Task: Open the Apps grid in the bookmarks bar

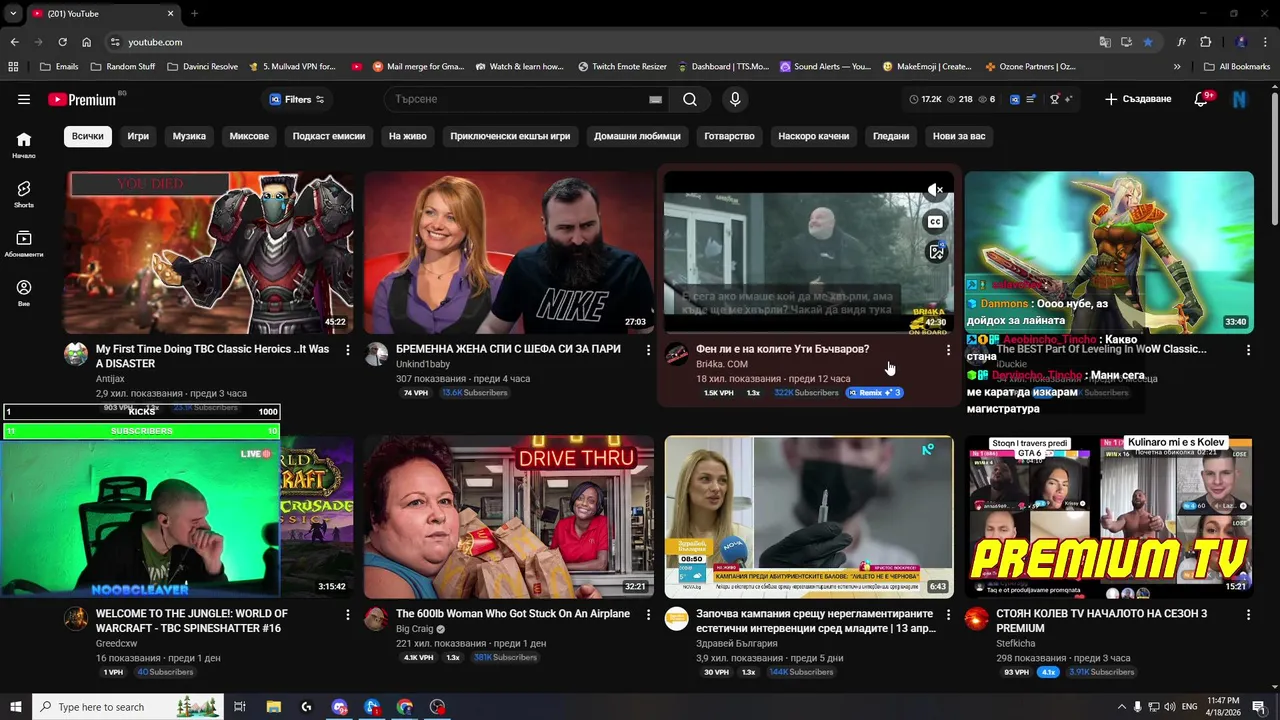Action: (13, 67)
